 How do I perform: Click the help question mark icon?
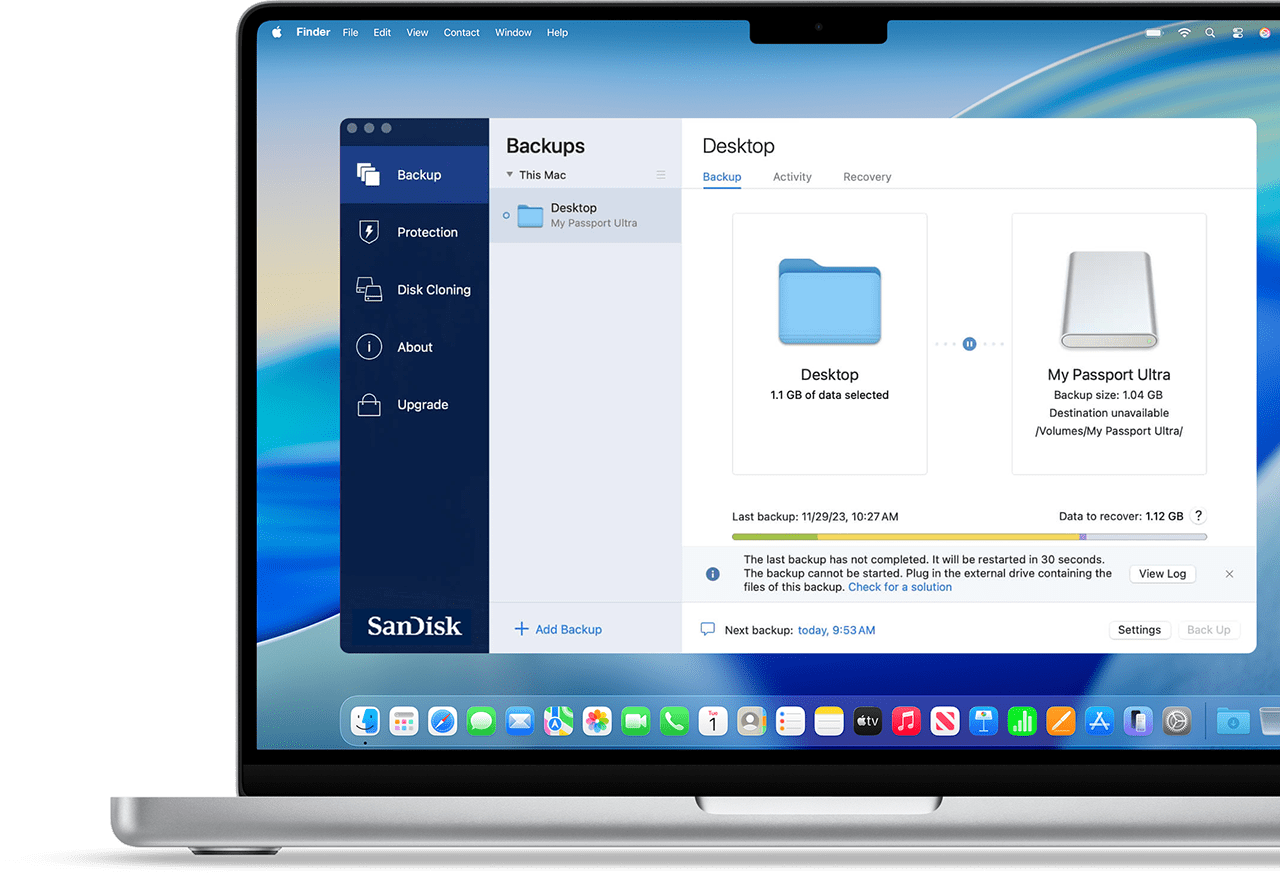(x=1198, y=516)
